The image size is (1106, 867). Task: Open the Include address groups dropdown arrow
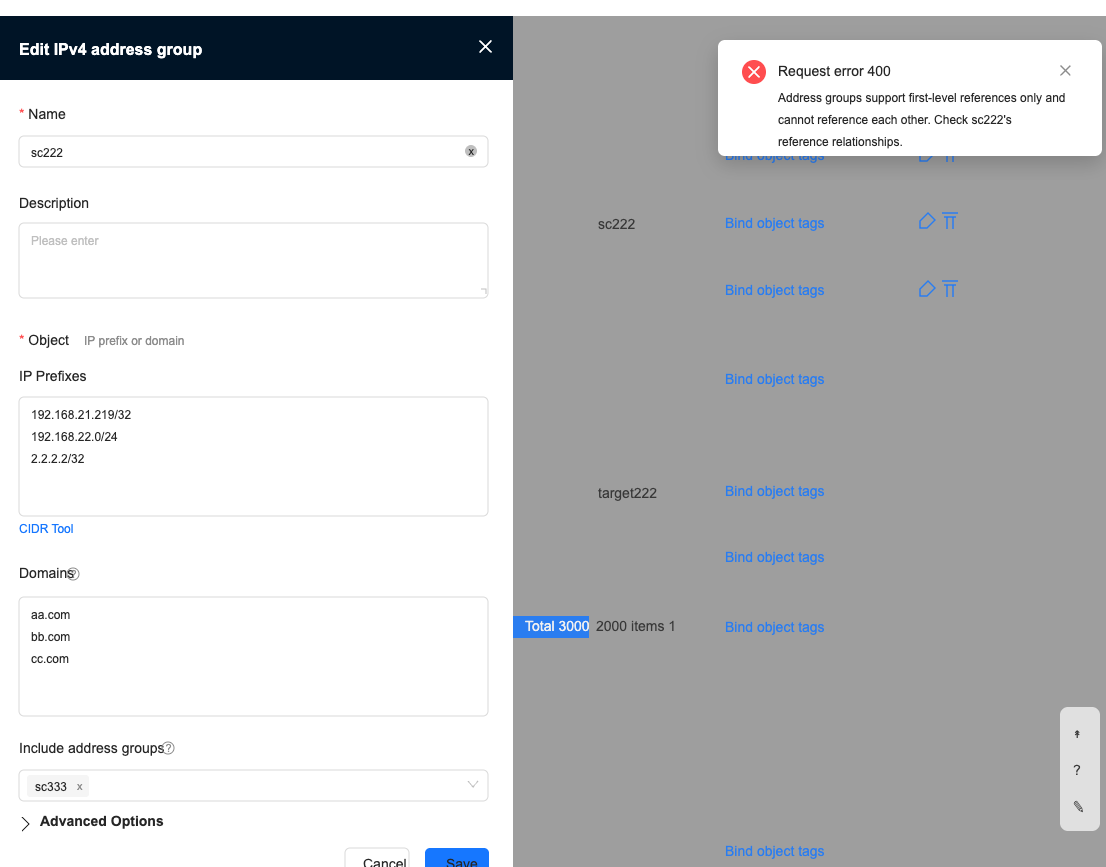[473, 784]
